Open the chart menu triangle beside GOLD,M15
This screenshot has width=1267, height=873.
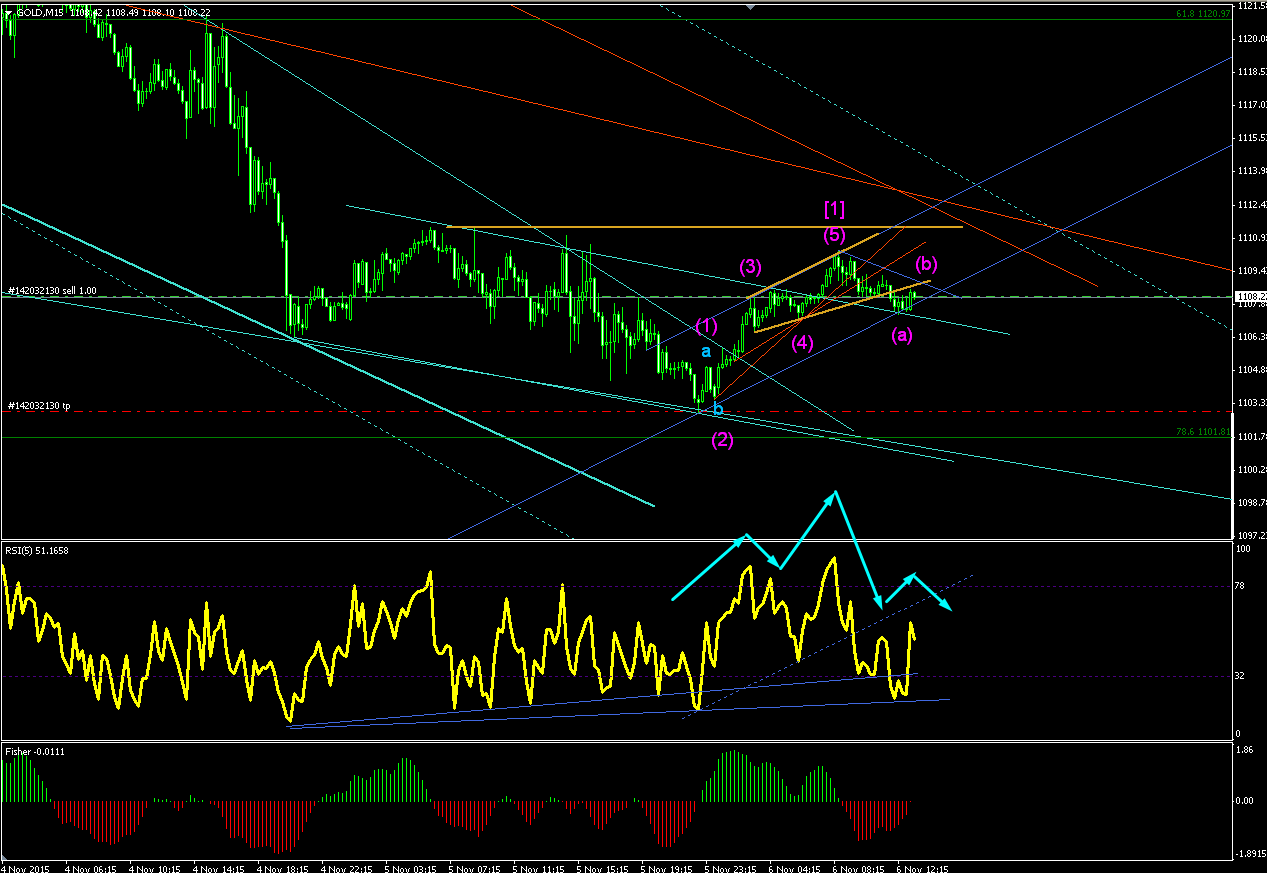pos(8,12)
